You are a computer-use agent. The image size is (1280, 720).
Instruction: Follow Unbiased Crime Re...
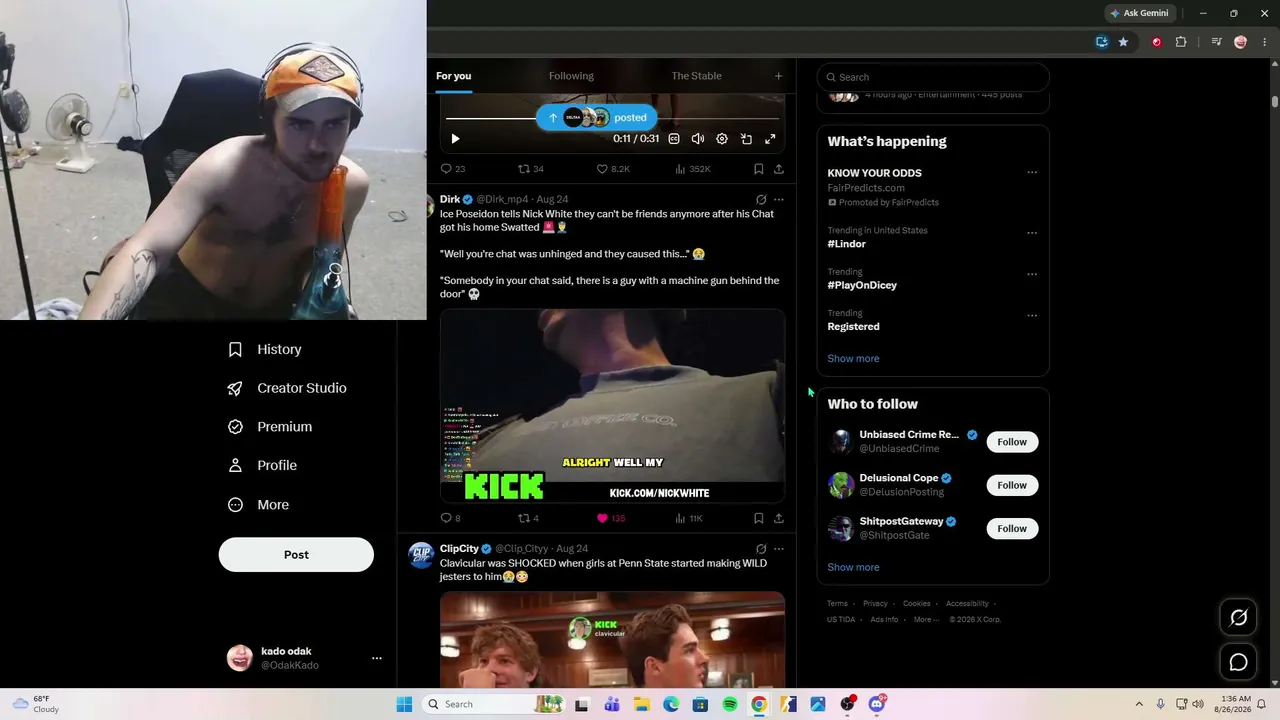coord(1012,442)
